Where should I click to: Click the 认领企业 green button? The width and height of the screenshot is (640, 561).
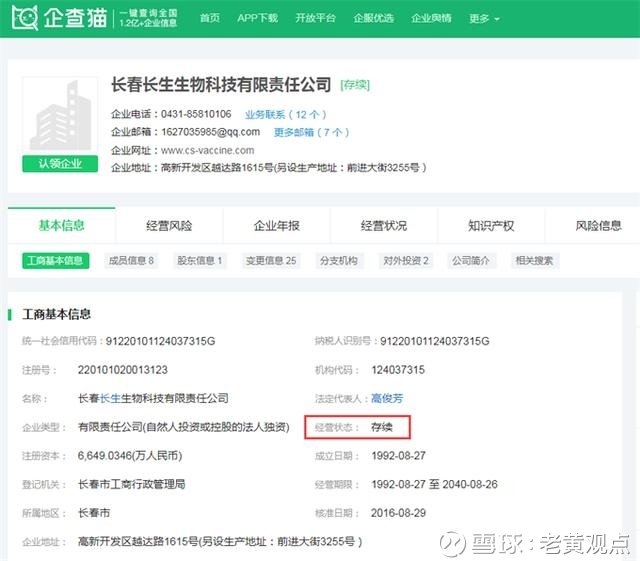click(x=60, y=164)
